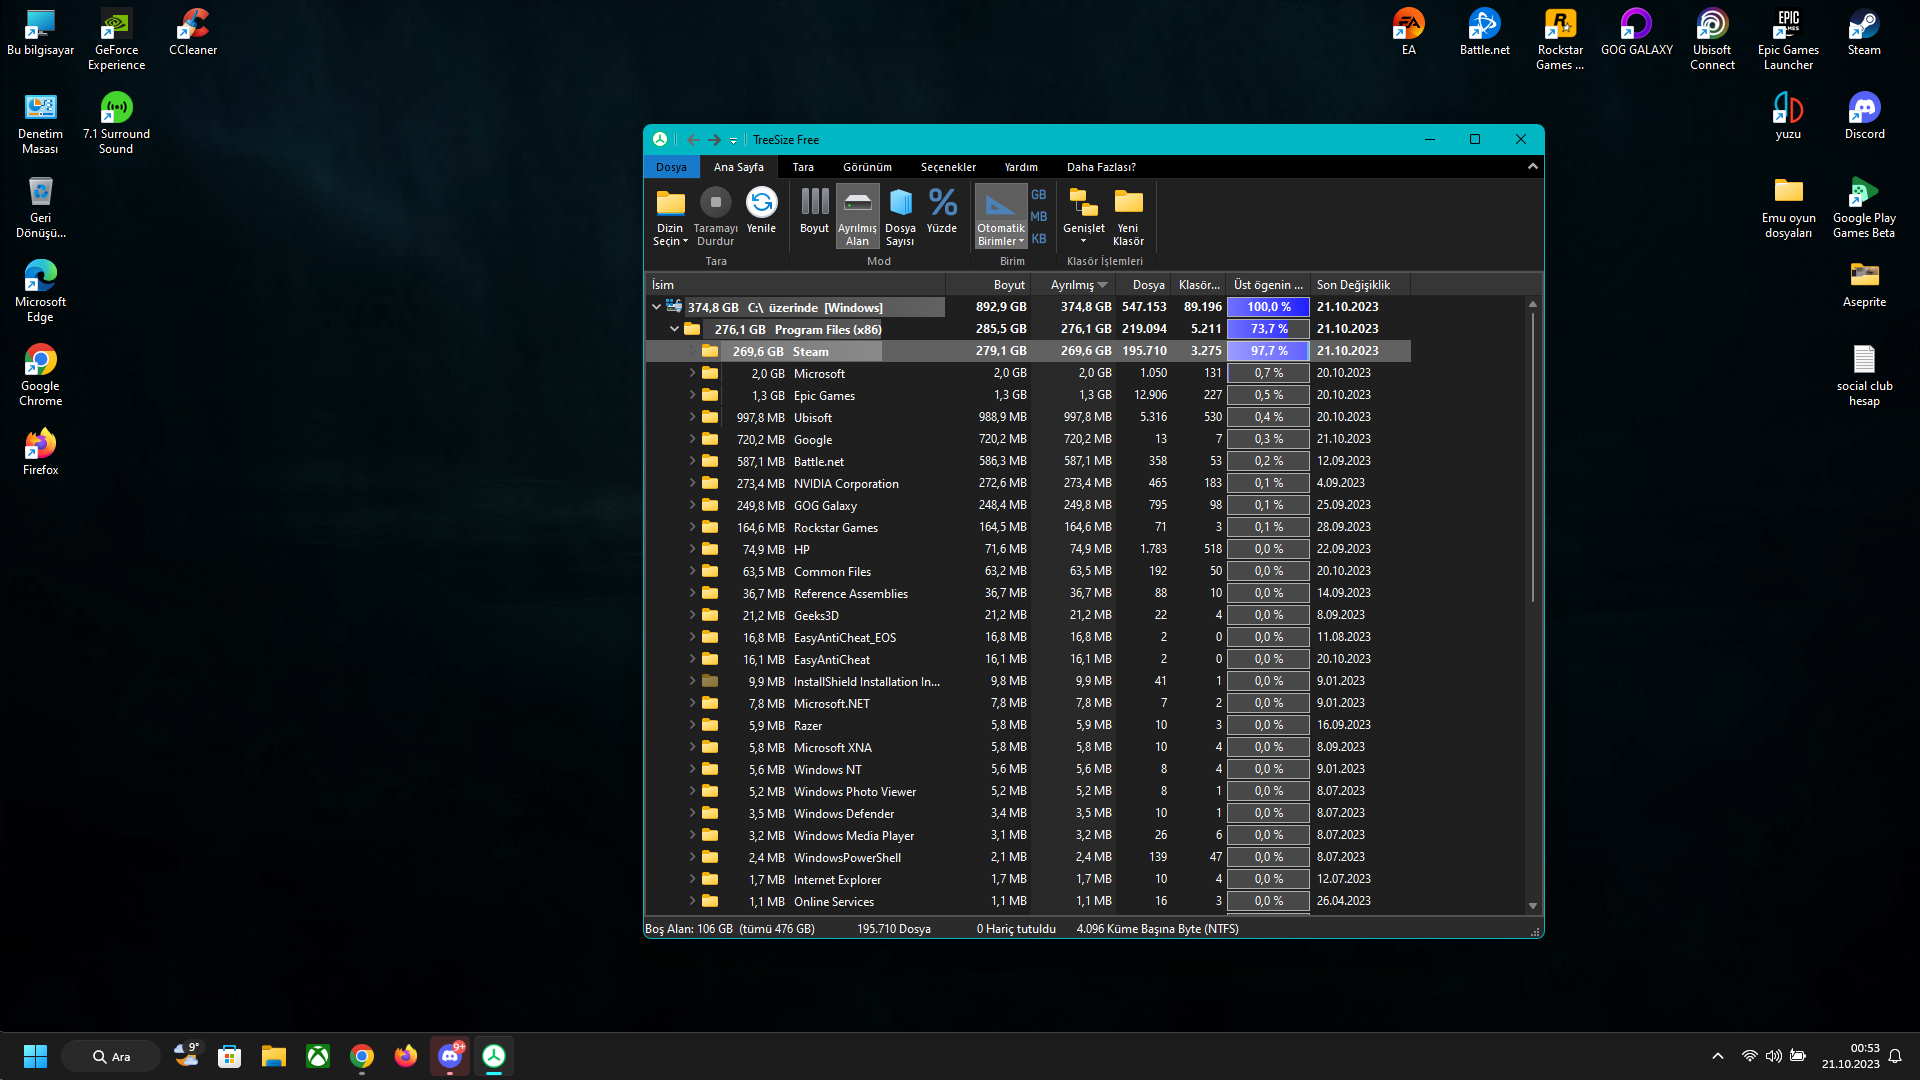Expand the Epic Games folder node
The width and height of the screenshot is (1920, 1080).
point(692,395)
